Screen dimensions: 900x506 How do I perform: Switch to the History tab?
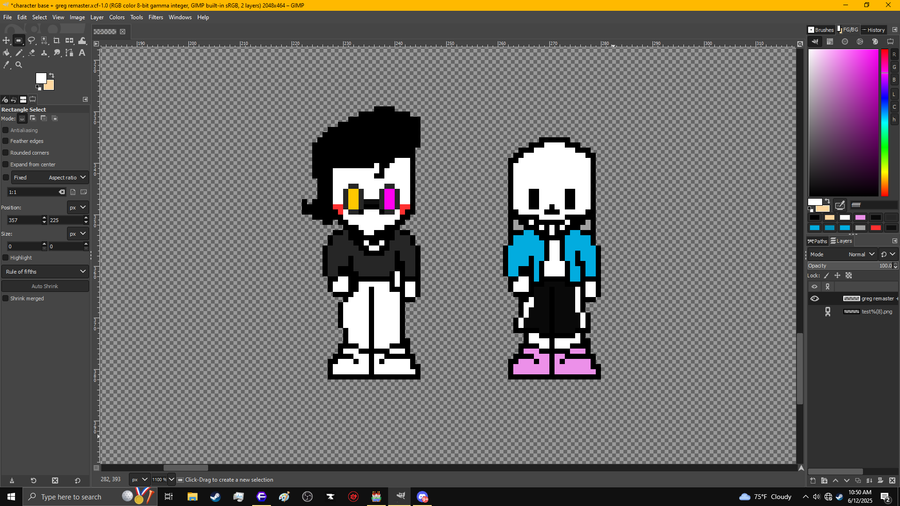coord(874,30)
